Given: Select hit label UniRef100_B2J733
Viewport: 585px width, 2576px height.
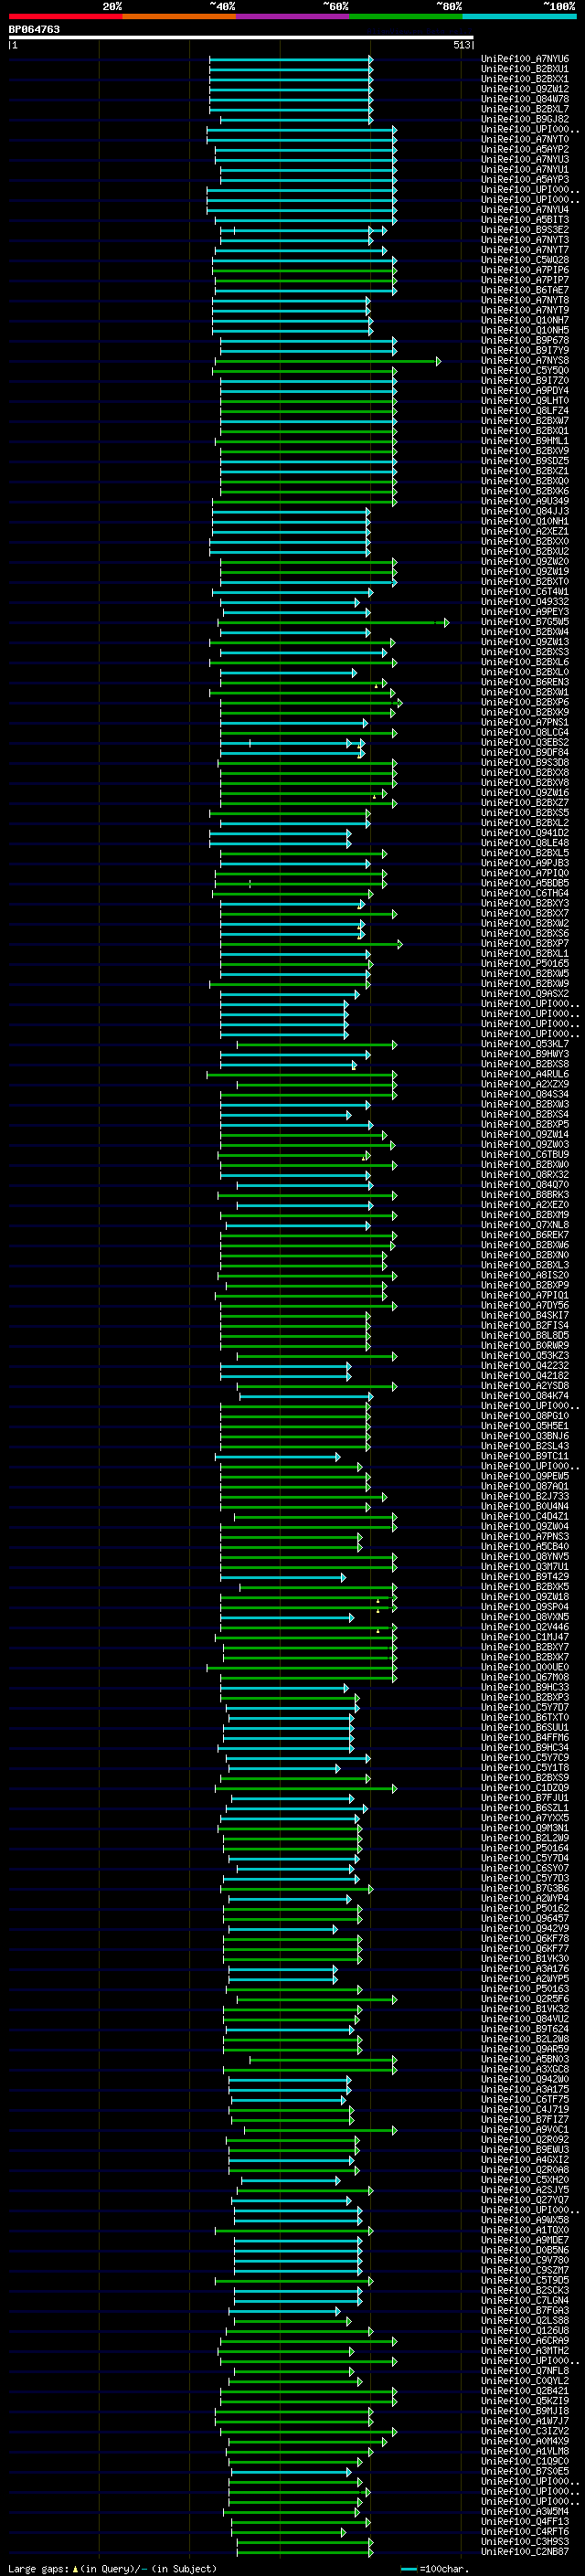Looking at the screenshot, I should tap(525, 1496).
